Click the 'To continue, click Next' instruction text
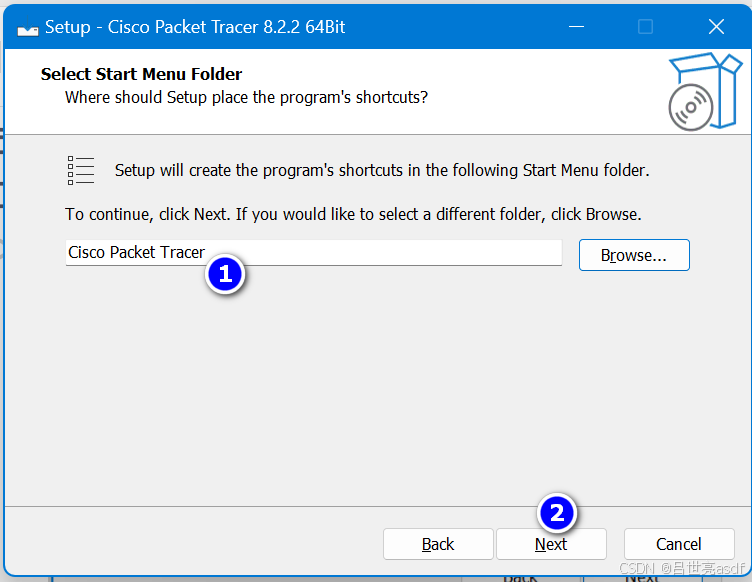The height and width of the screenshot is (582, 752). tap(353, 214)
